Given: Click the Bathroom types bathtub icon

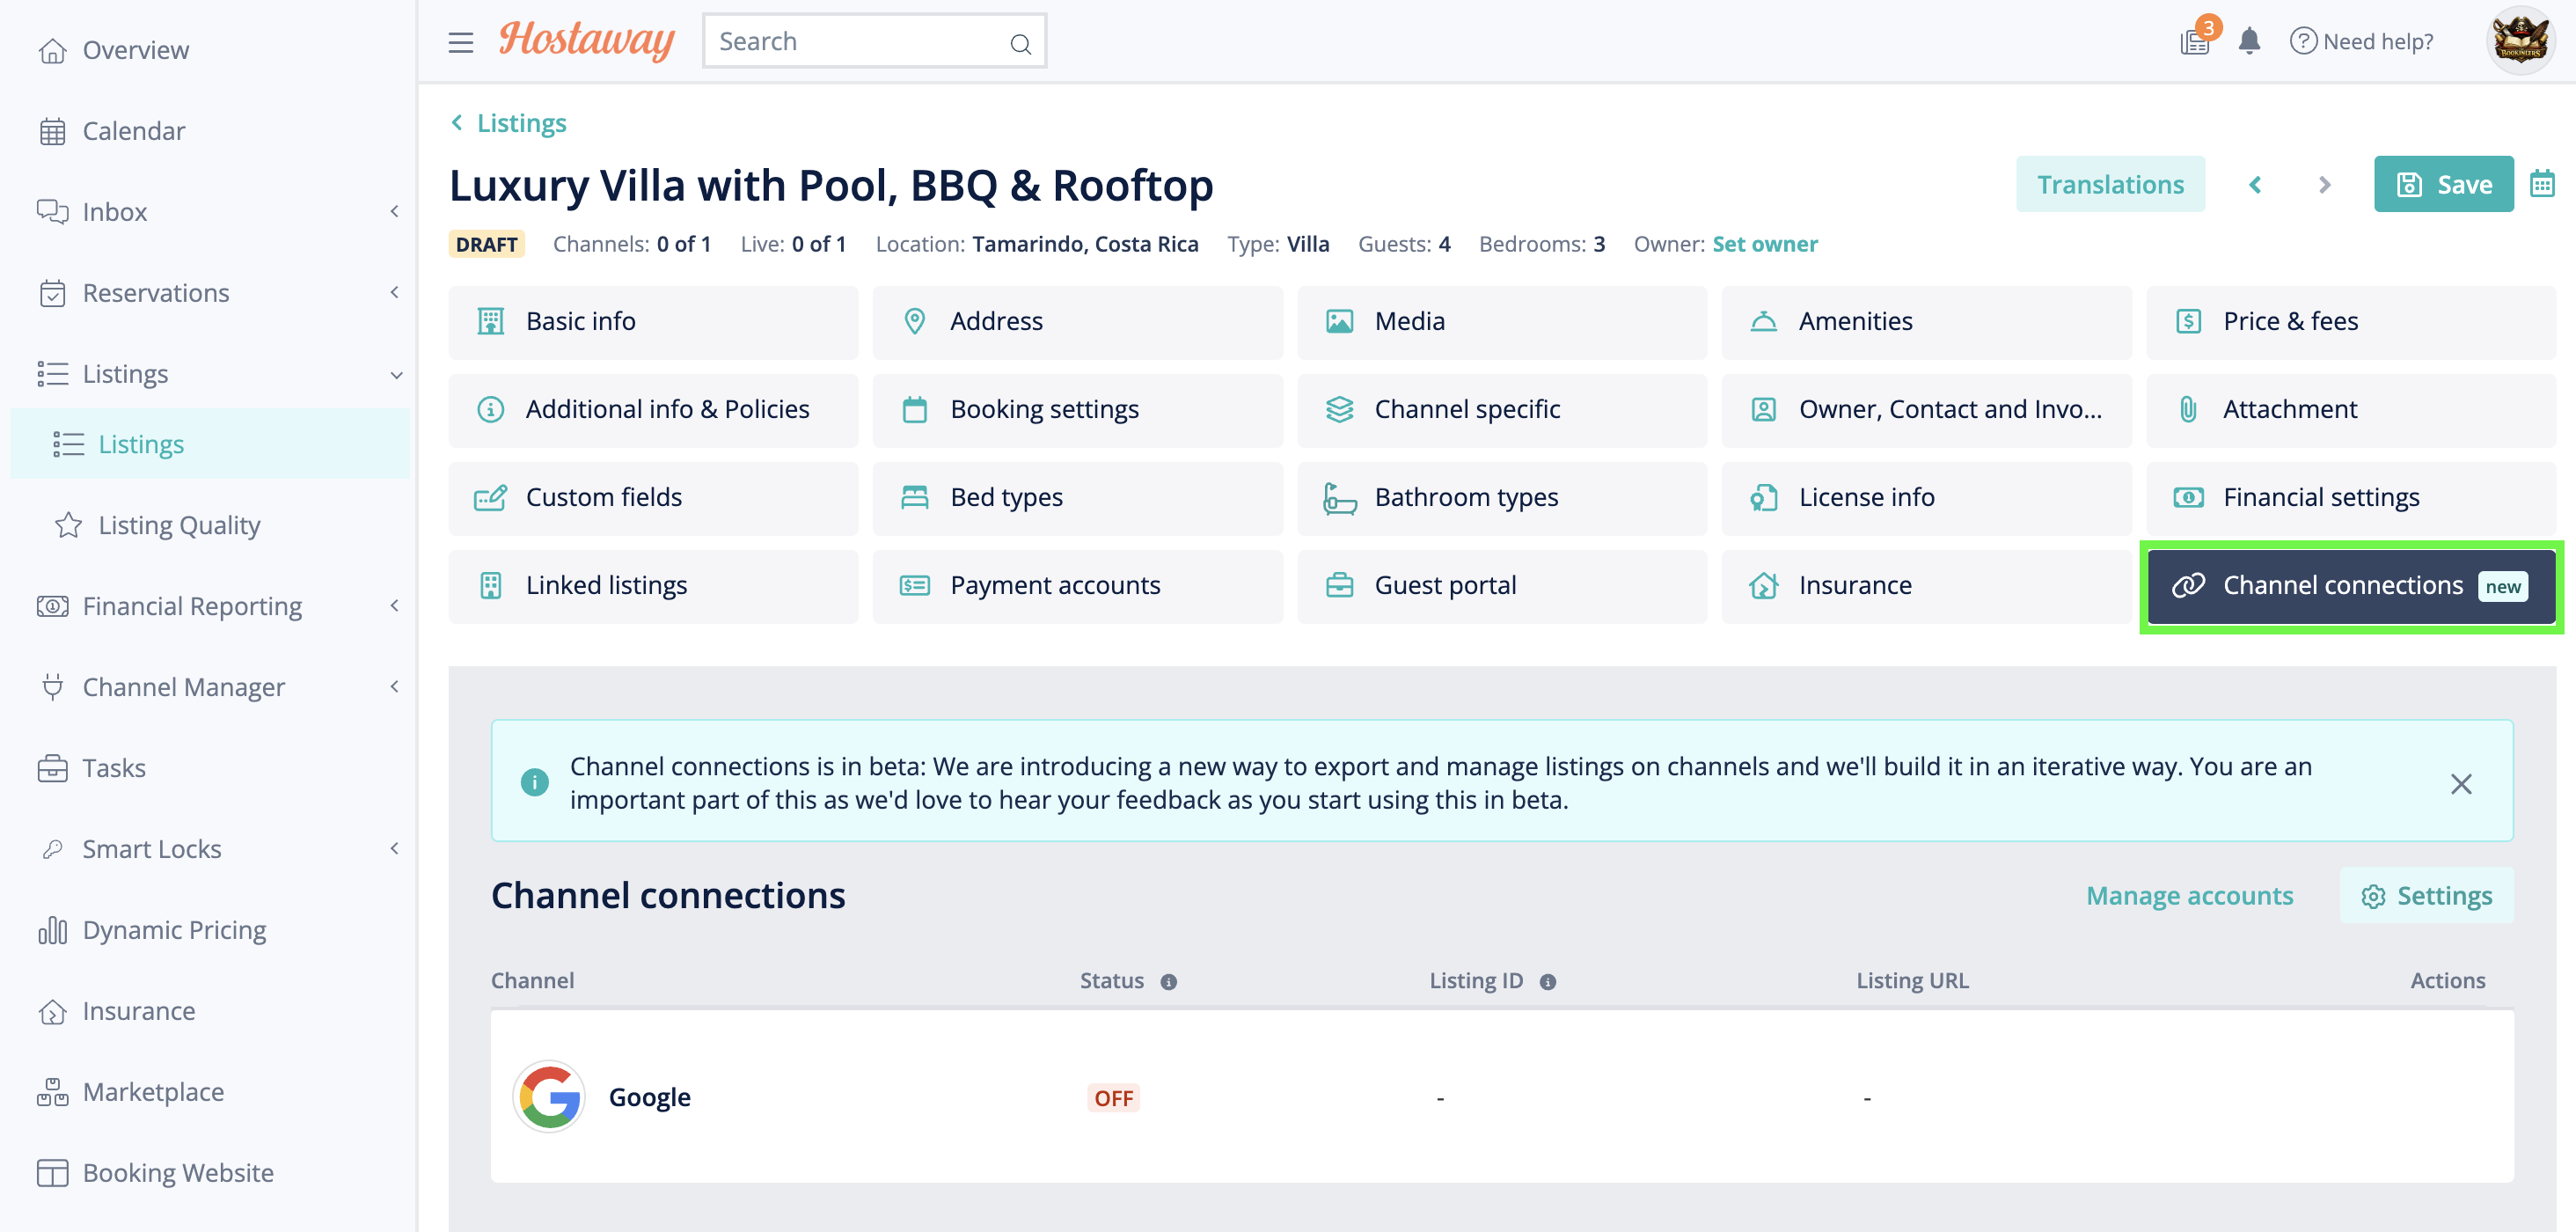Looking at the screenshot, I should pyautogui.click(x=1339, y=497).
